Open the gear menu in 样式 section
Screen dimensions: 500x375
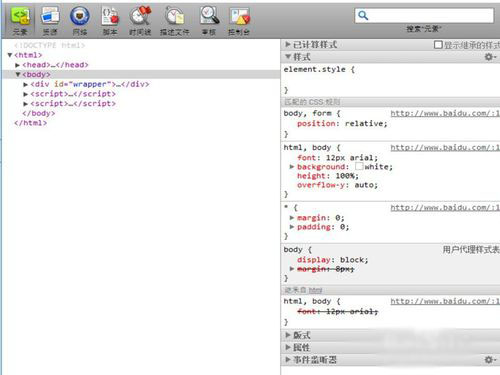pyautogui.click(x=490, y=57)
